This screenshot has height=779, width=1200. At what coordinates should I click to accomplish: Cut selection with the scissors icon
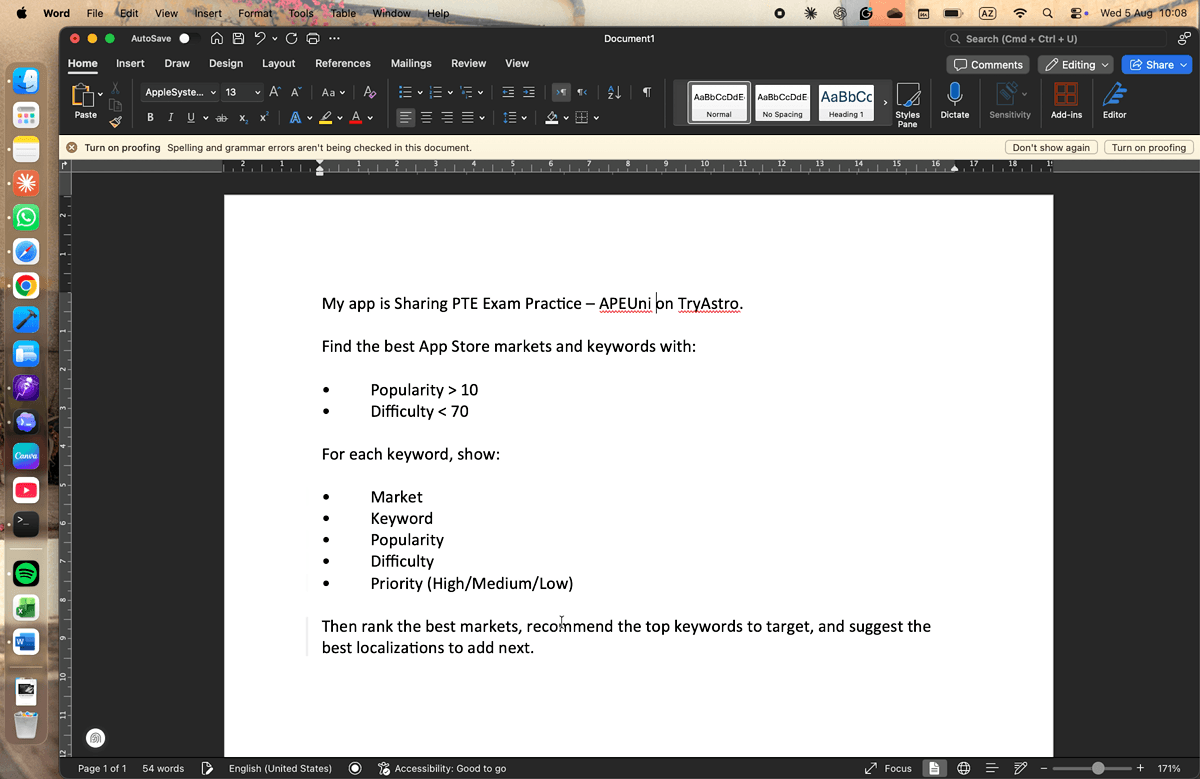click(115, 88)
